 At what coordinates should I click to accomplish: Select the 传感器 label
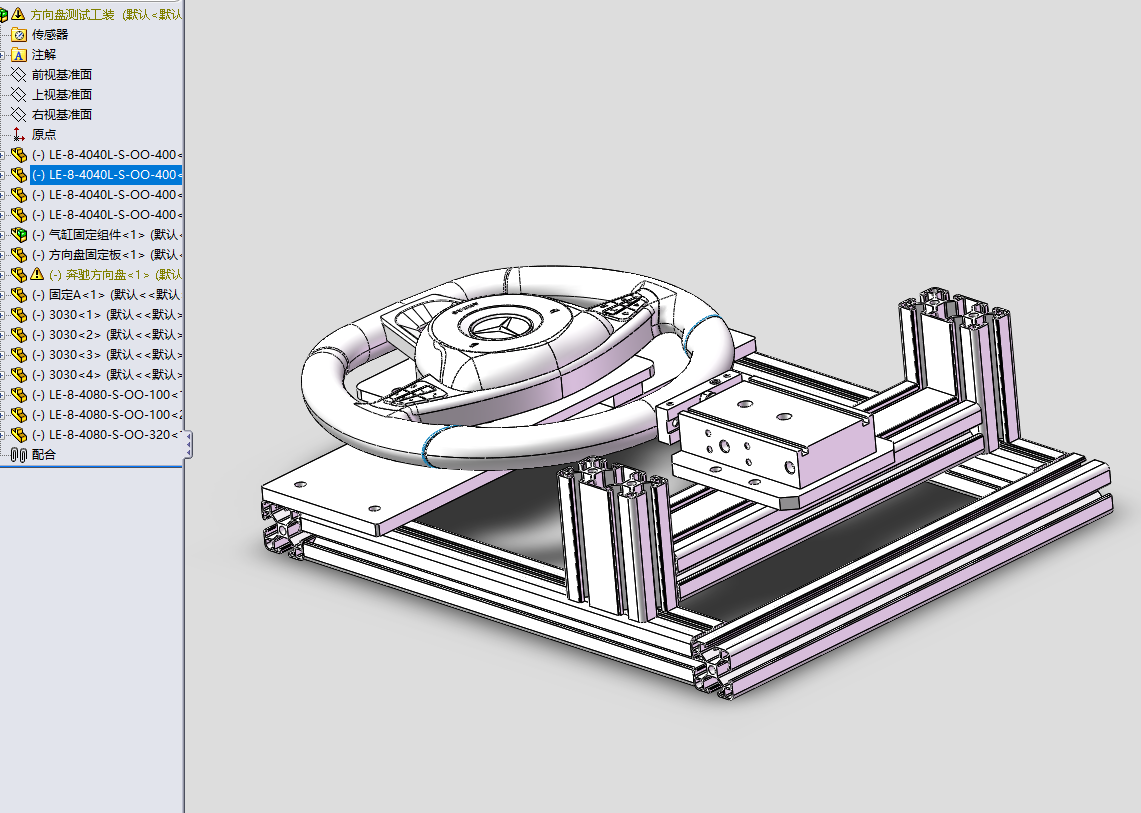point(49,34)
